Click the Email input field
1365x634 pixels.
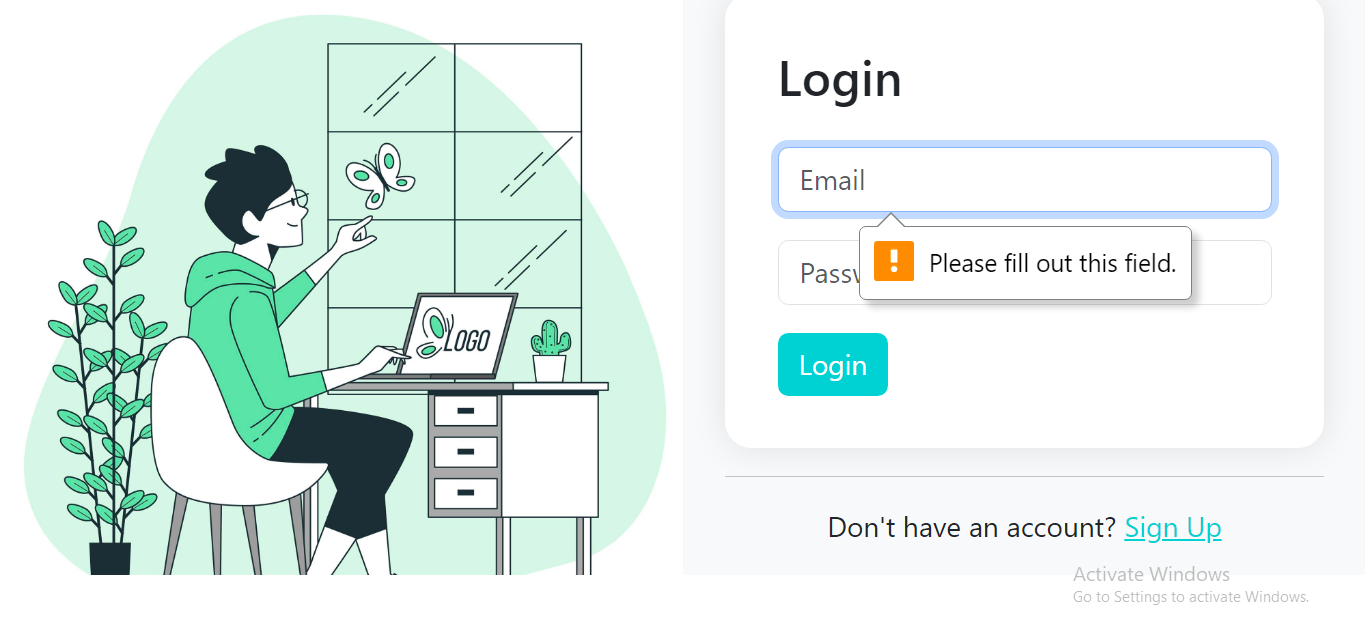point(1024,180)
